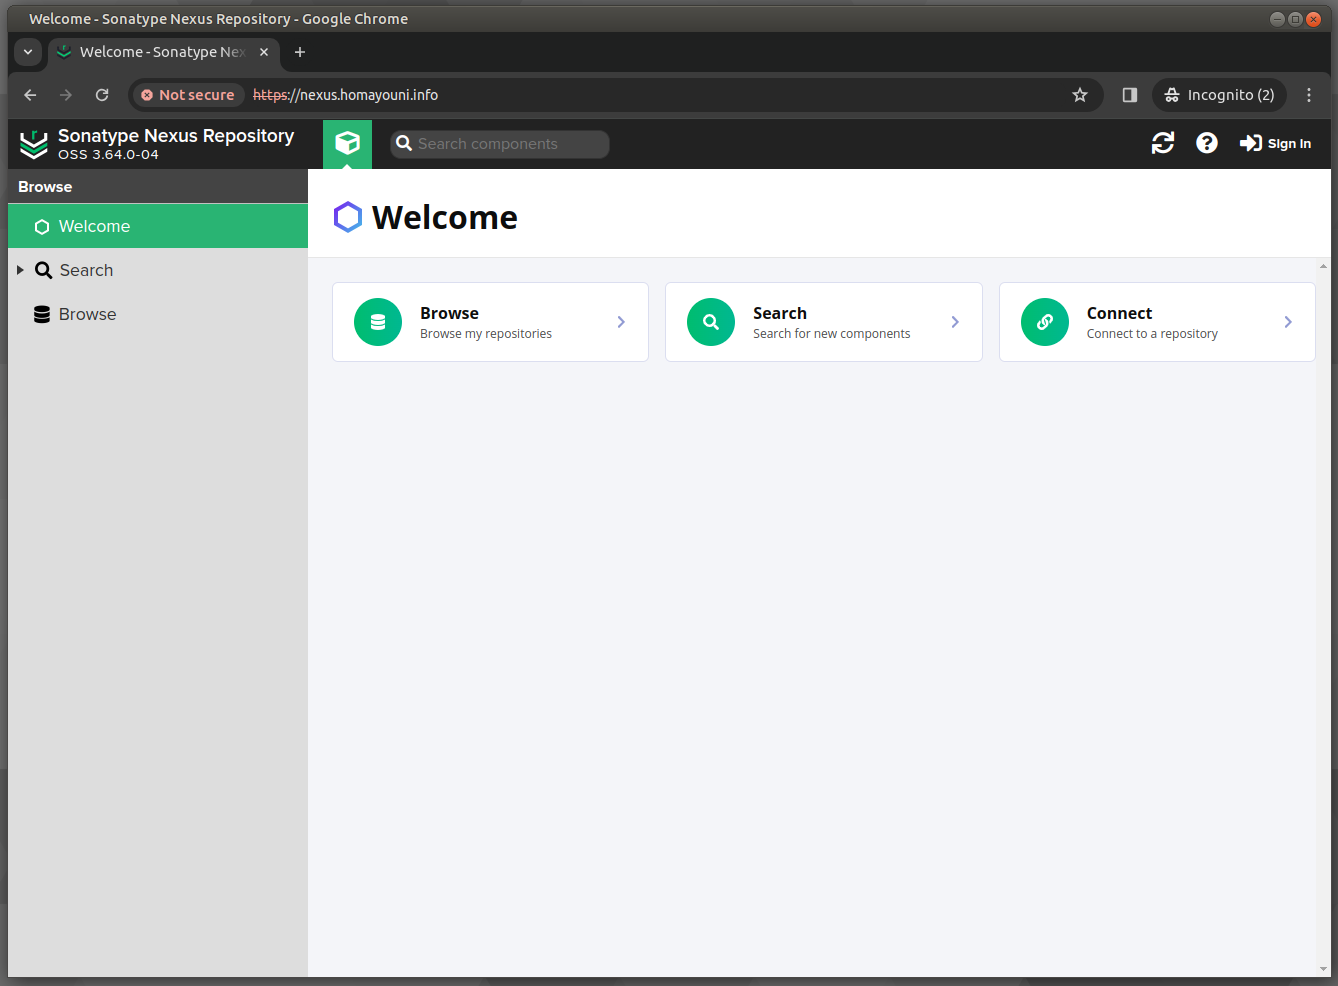The width and height of the screenshot is (1338, 986).
Task: Open a new tab with plus button
Action: (300, 52)
